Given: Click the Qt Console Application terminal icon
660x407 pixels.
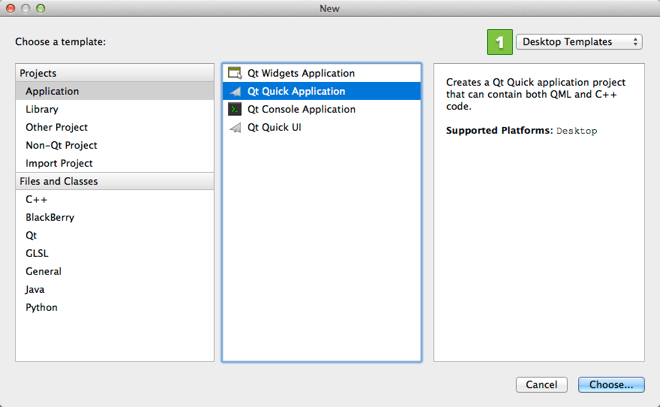Looking at the screenshot, I should [x=235, y=109].
